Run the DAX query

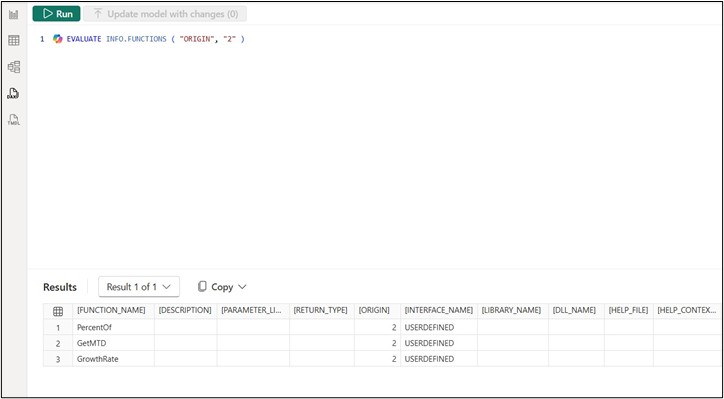click(56, 14)
